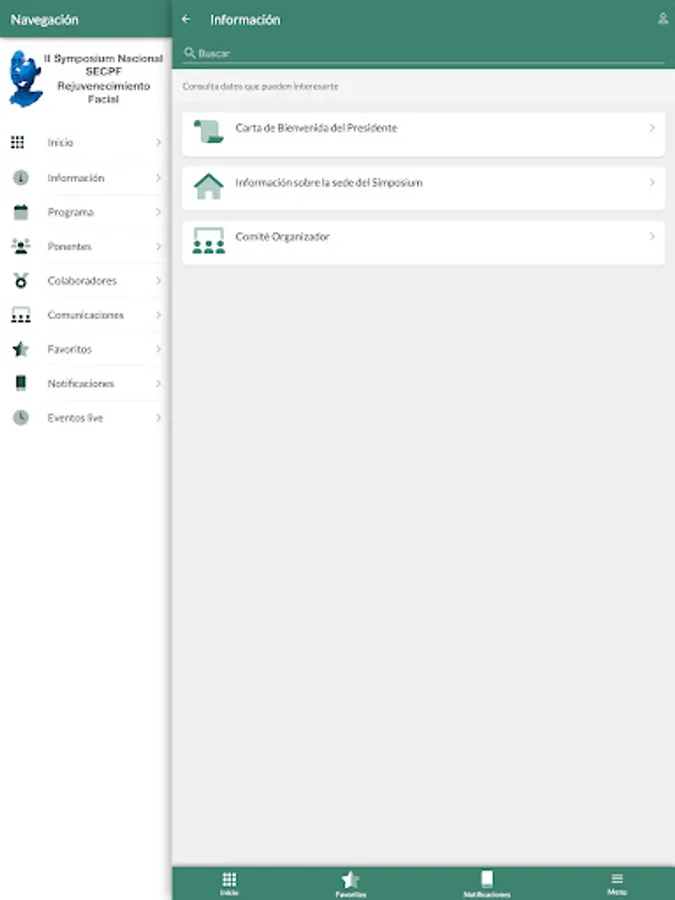Click the Comunicaciones audience icon
This screenshot has height=900, width=675.
click(21, 315)
